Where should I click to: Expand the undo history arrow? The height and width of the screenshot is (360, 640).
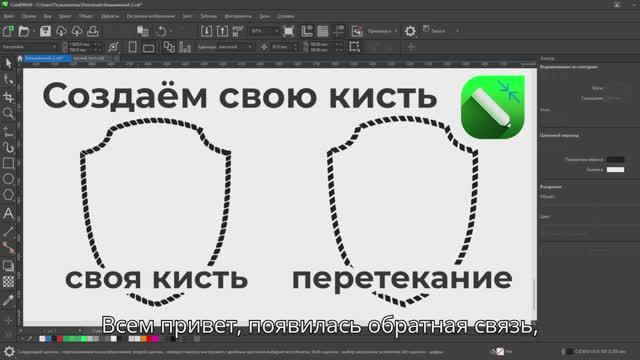pos(171,31)
